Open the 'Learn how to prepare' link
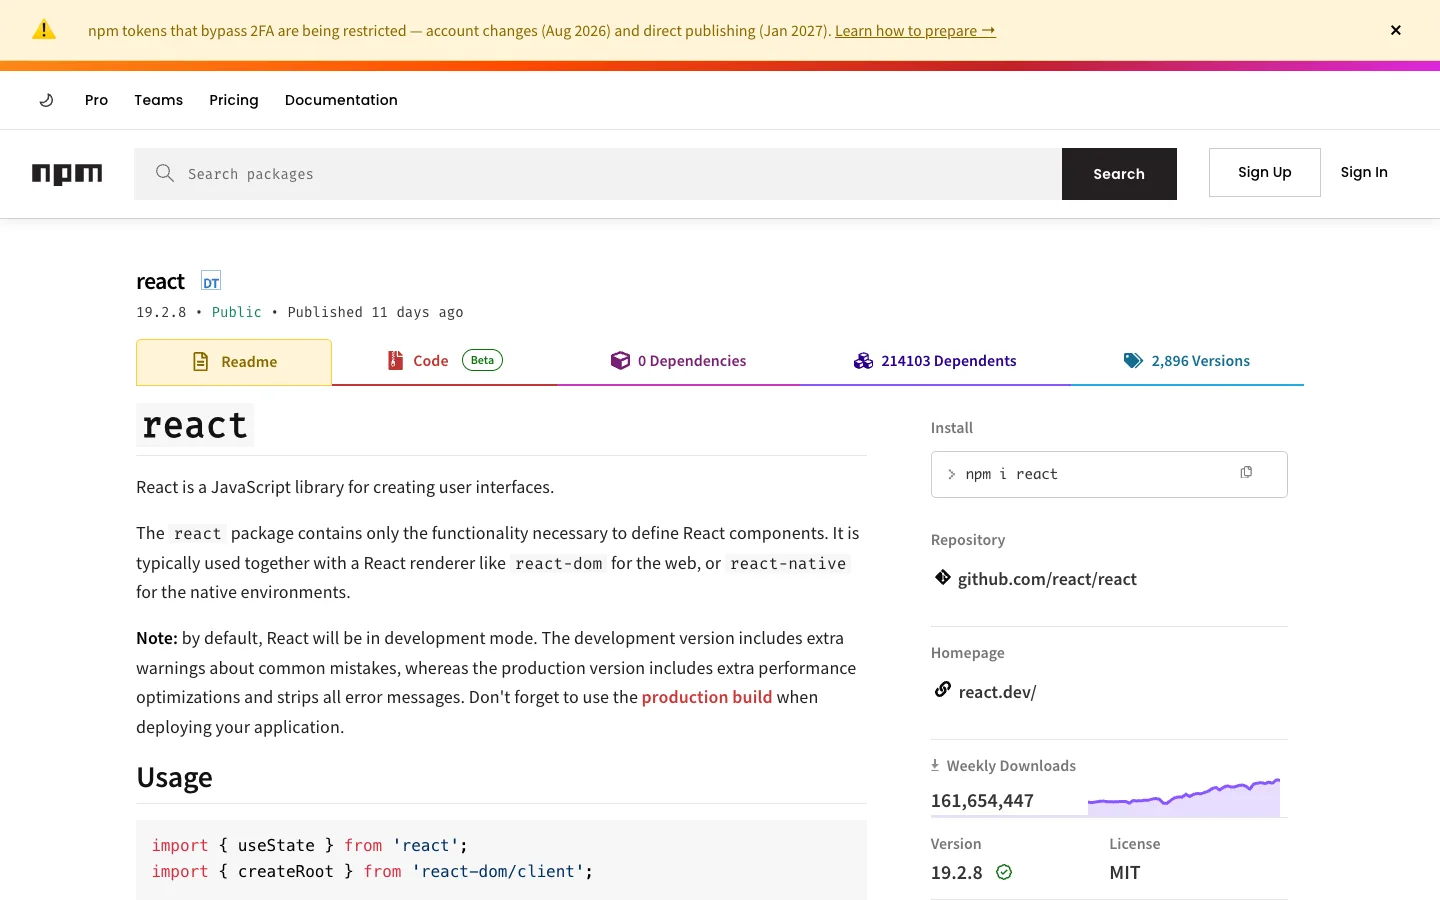Screen dimensions: 1440x900 click(915, 31)
